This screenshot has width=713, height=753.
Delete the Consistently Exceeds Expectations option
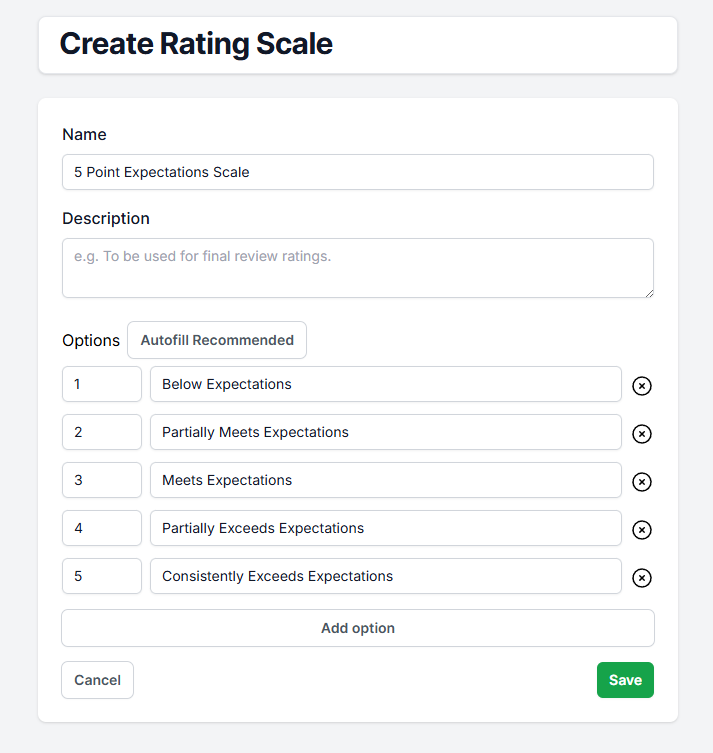click(x=642, y=578)
